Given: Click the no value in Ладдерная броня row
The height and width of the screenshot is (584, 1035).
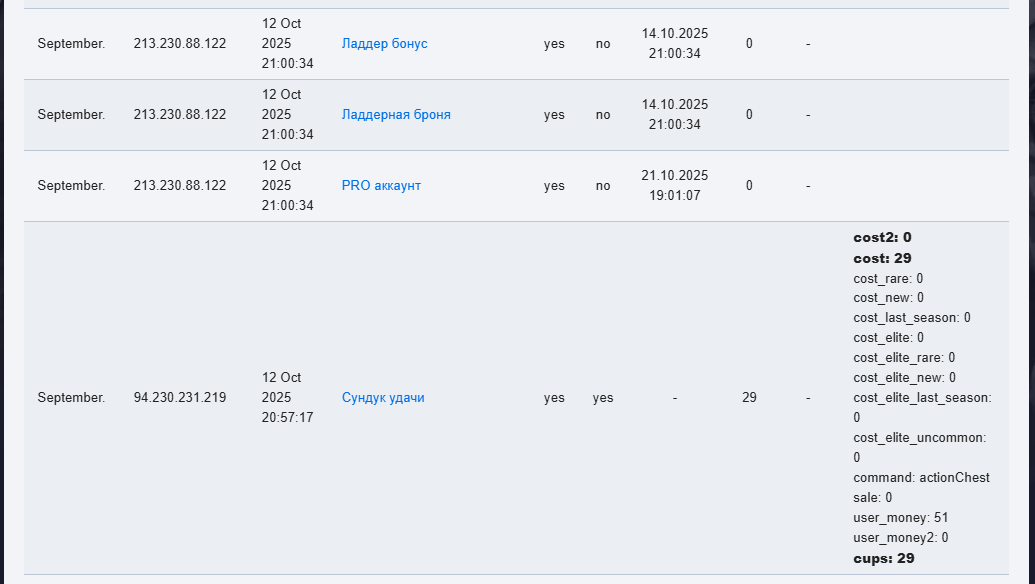Looking at the screenshot, I should coord(603,115).
